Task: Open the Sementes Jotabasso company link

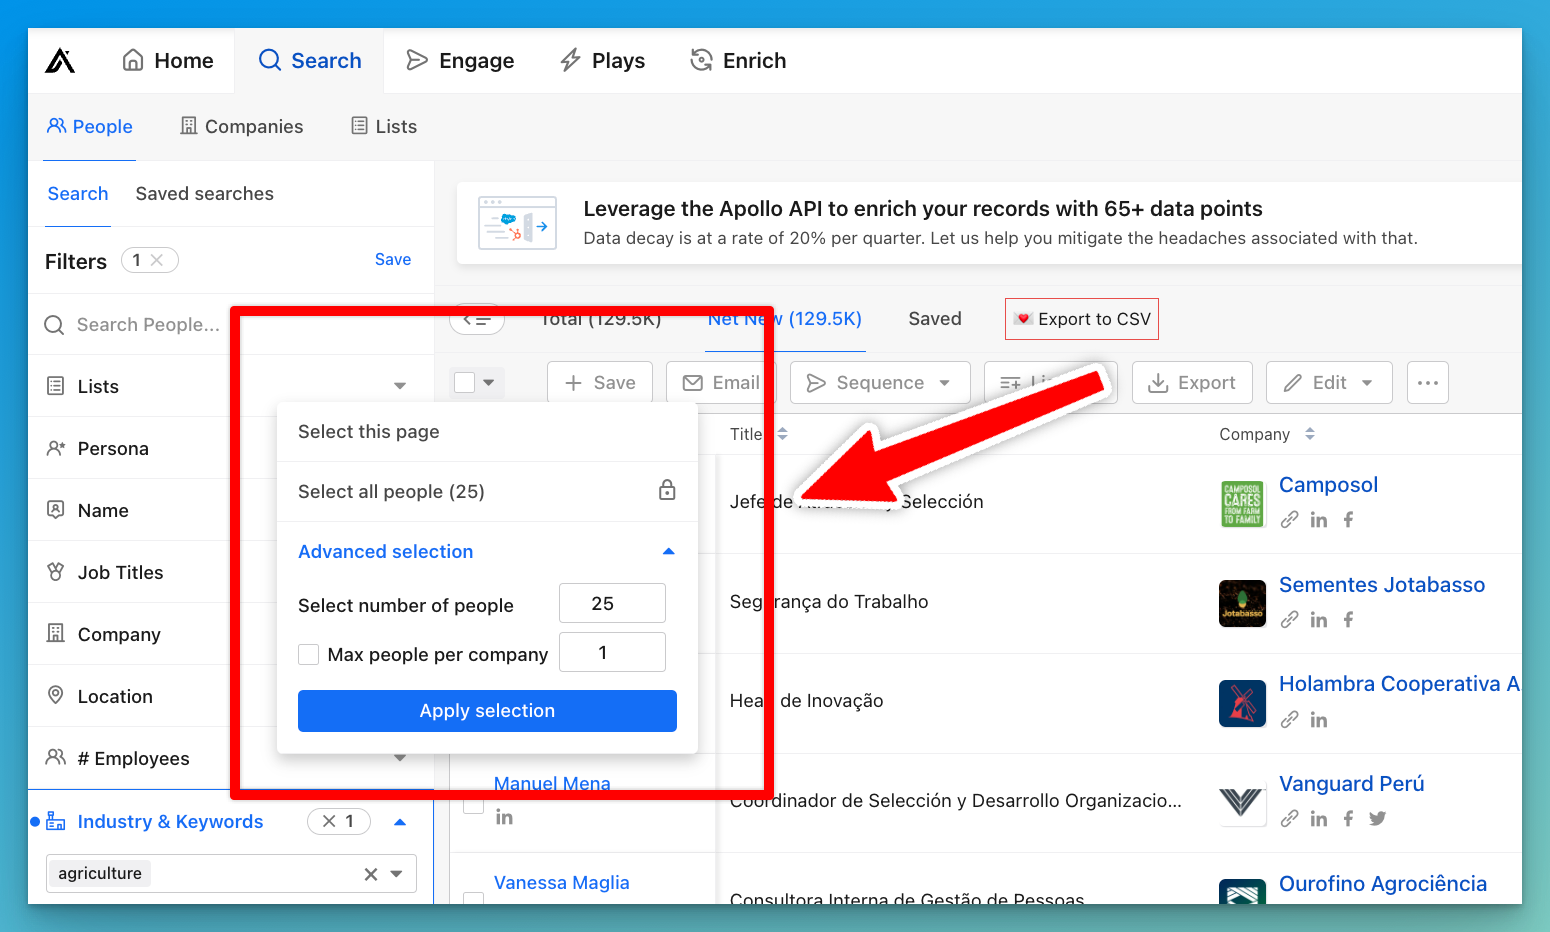Action: [1382, 585]
